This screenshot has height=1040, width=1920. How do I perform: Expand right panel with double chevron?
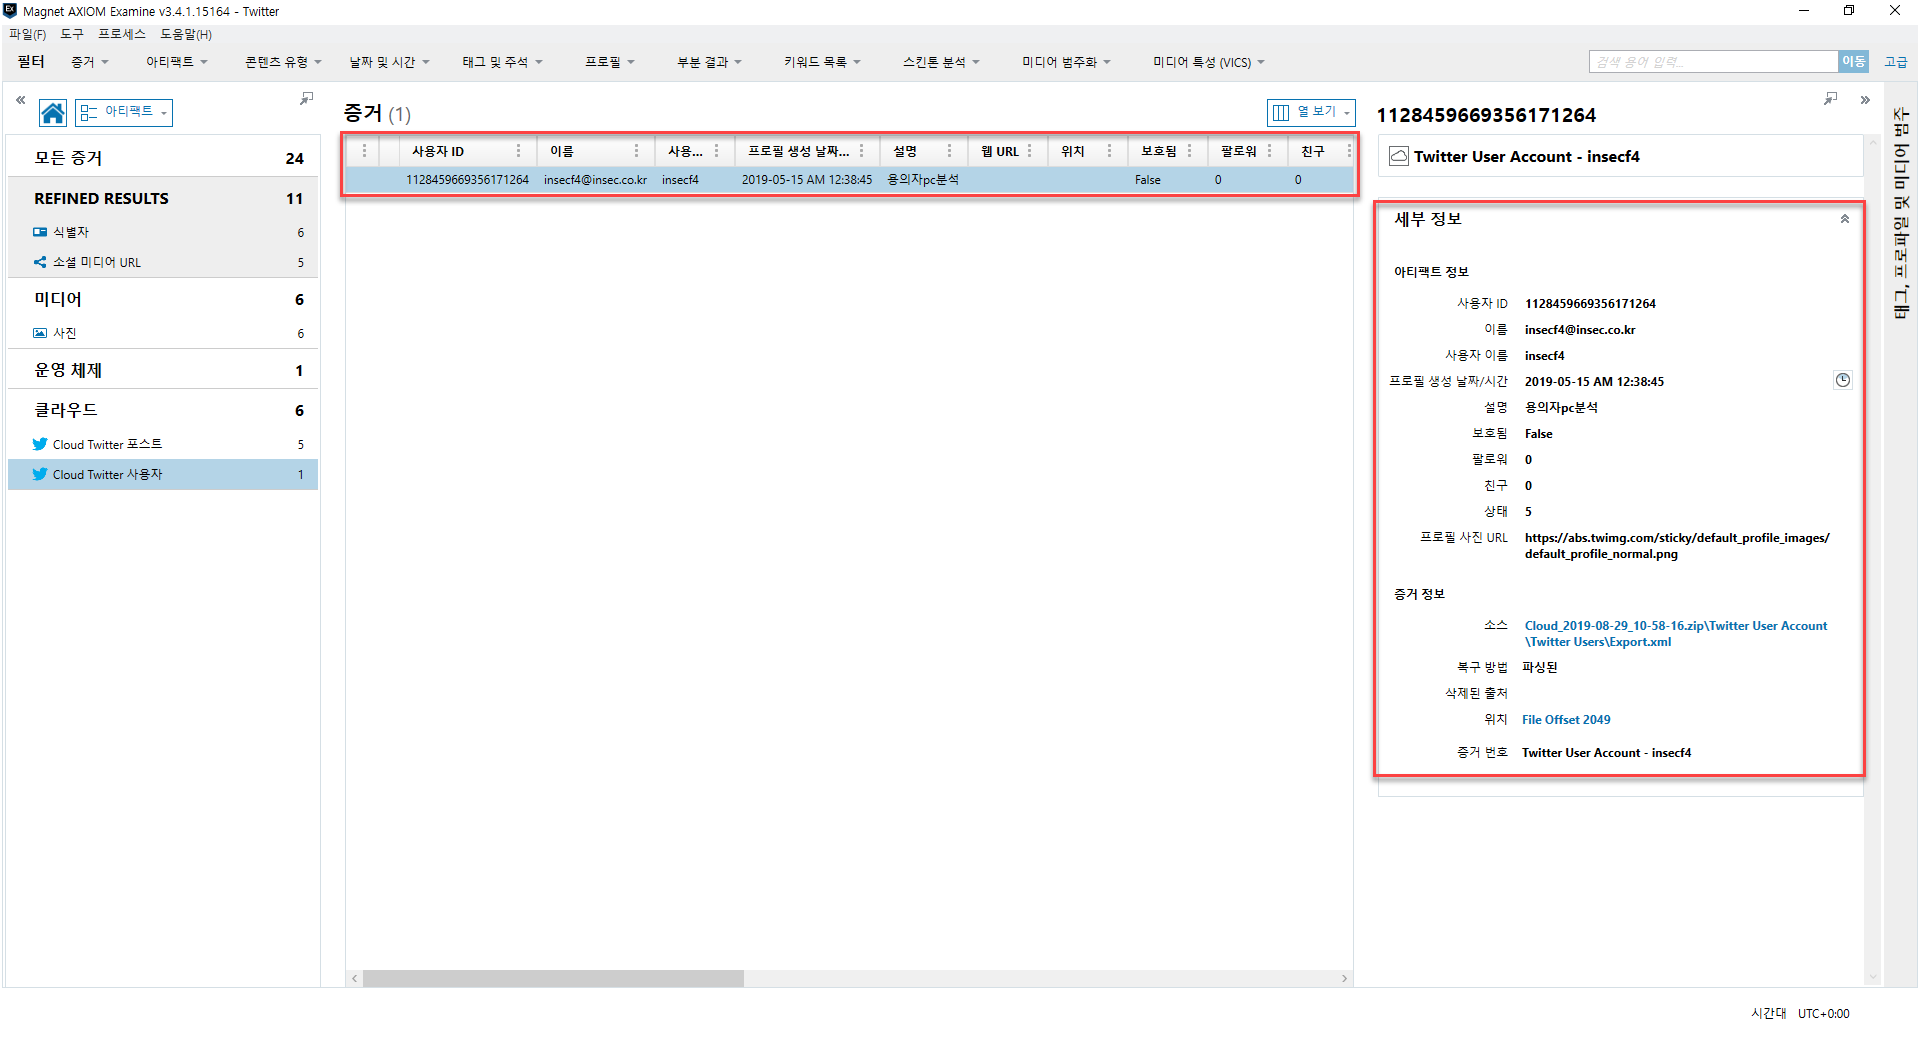point(1865,100)
